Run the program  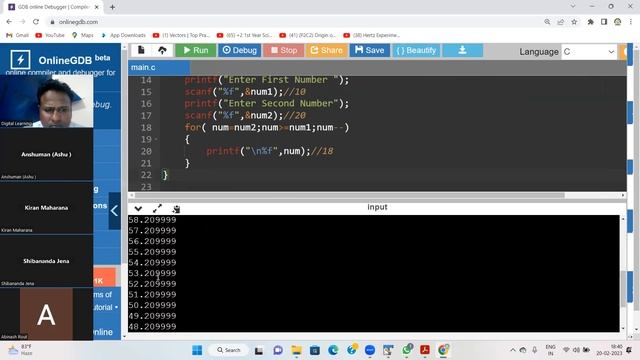(196, 50)
